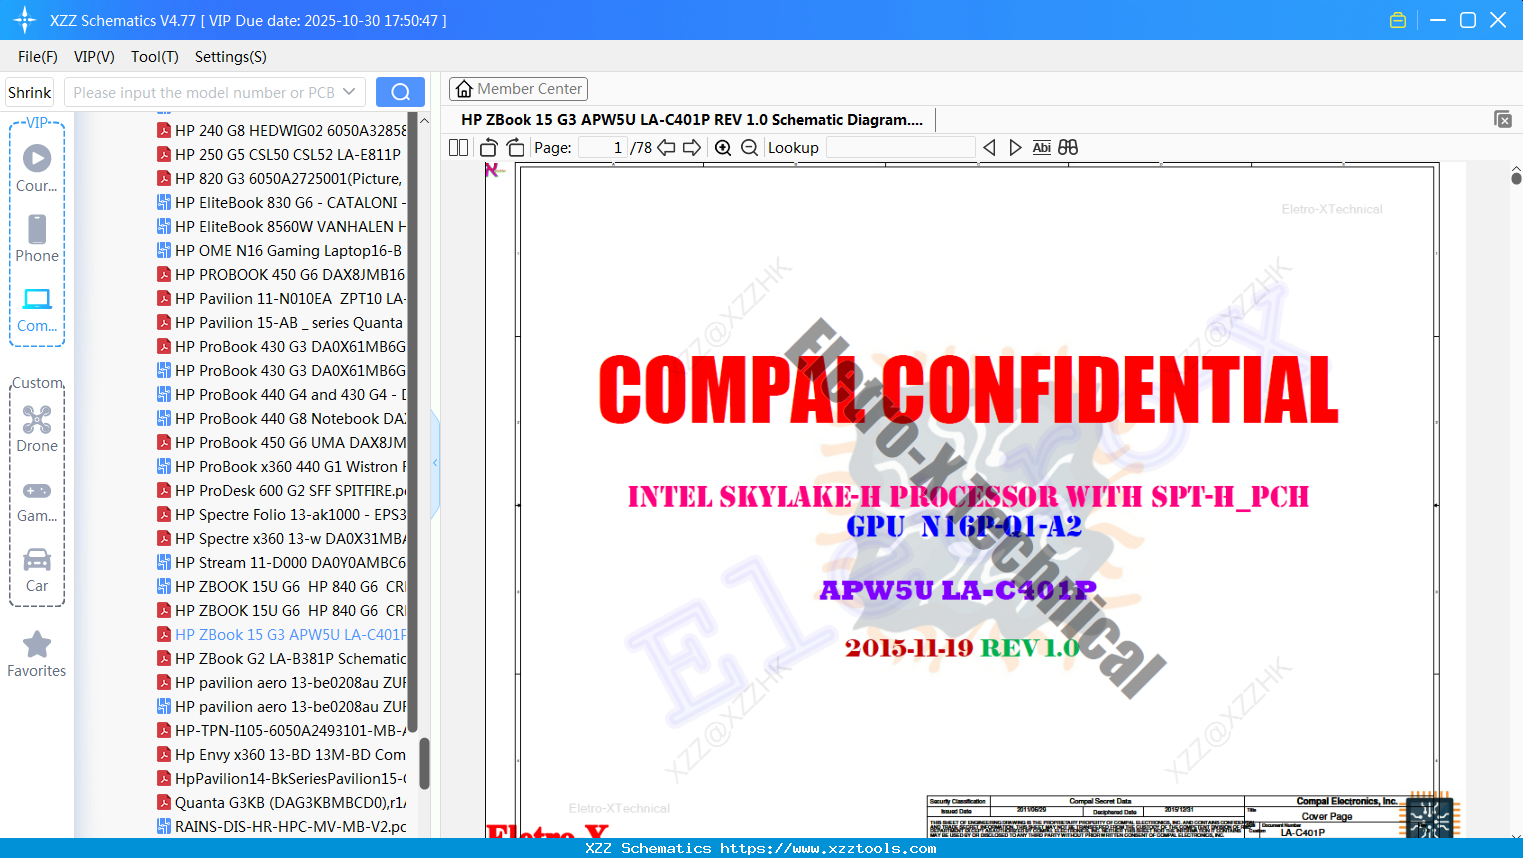Screen dimensions: 1523x858
Task: Click the search magnifier button
Action: [x=400, y=92]
